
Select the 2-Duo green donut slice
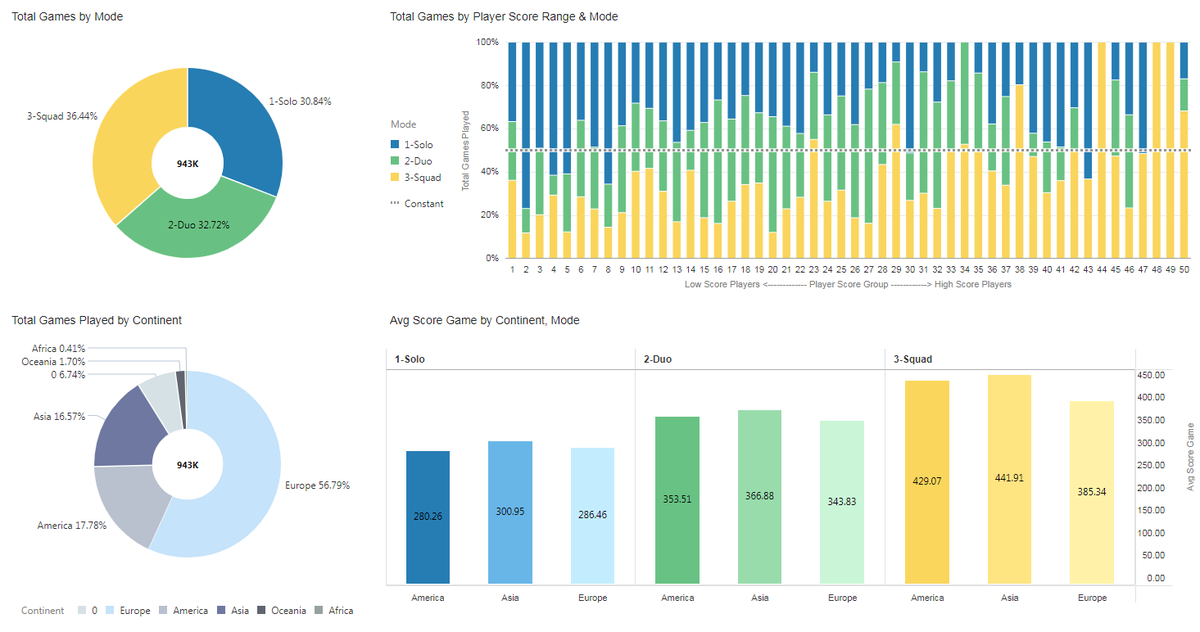click(195, 226)
